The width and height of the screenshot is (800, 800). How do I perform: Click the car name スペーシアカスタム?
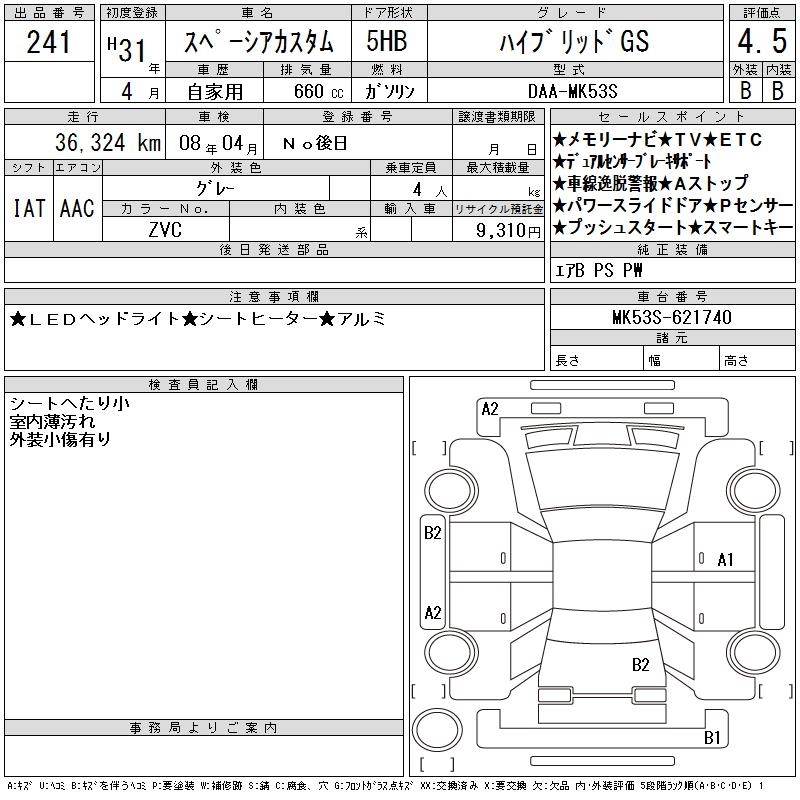259,42
